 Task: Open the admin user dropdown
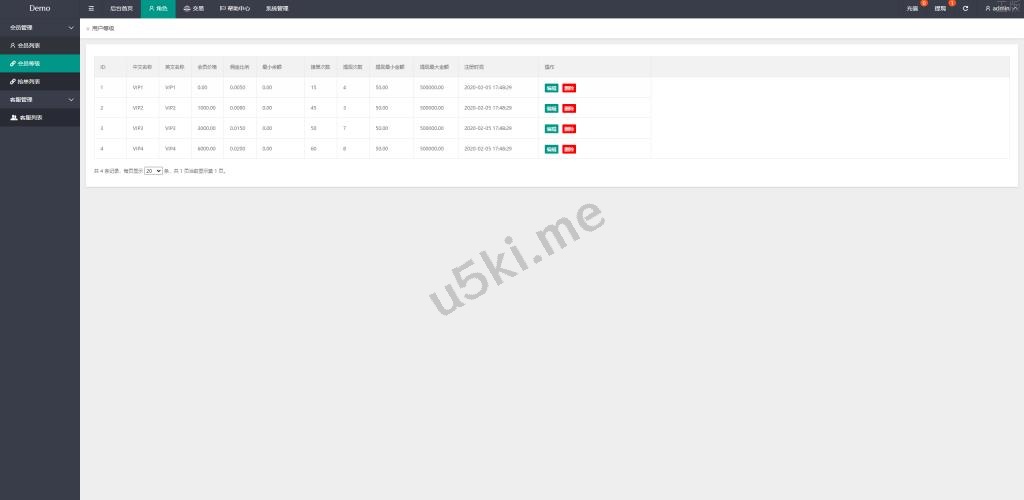click(1000, 8)
